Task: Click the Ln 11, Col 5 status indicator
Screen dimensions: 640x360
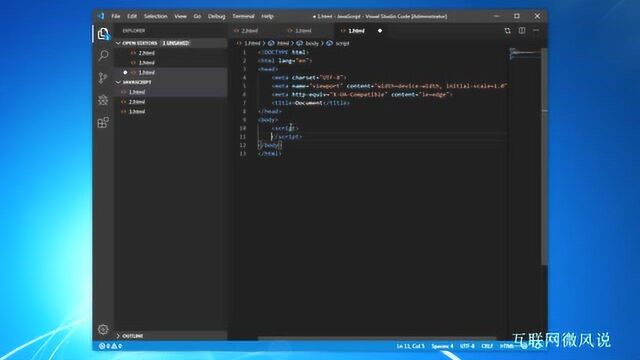Action: 411,346
